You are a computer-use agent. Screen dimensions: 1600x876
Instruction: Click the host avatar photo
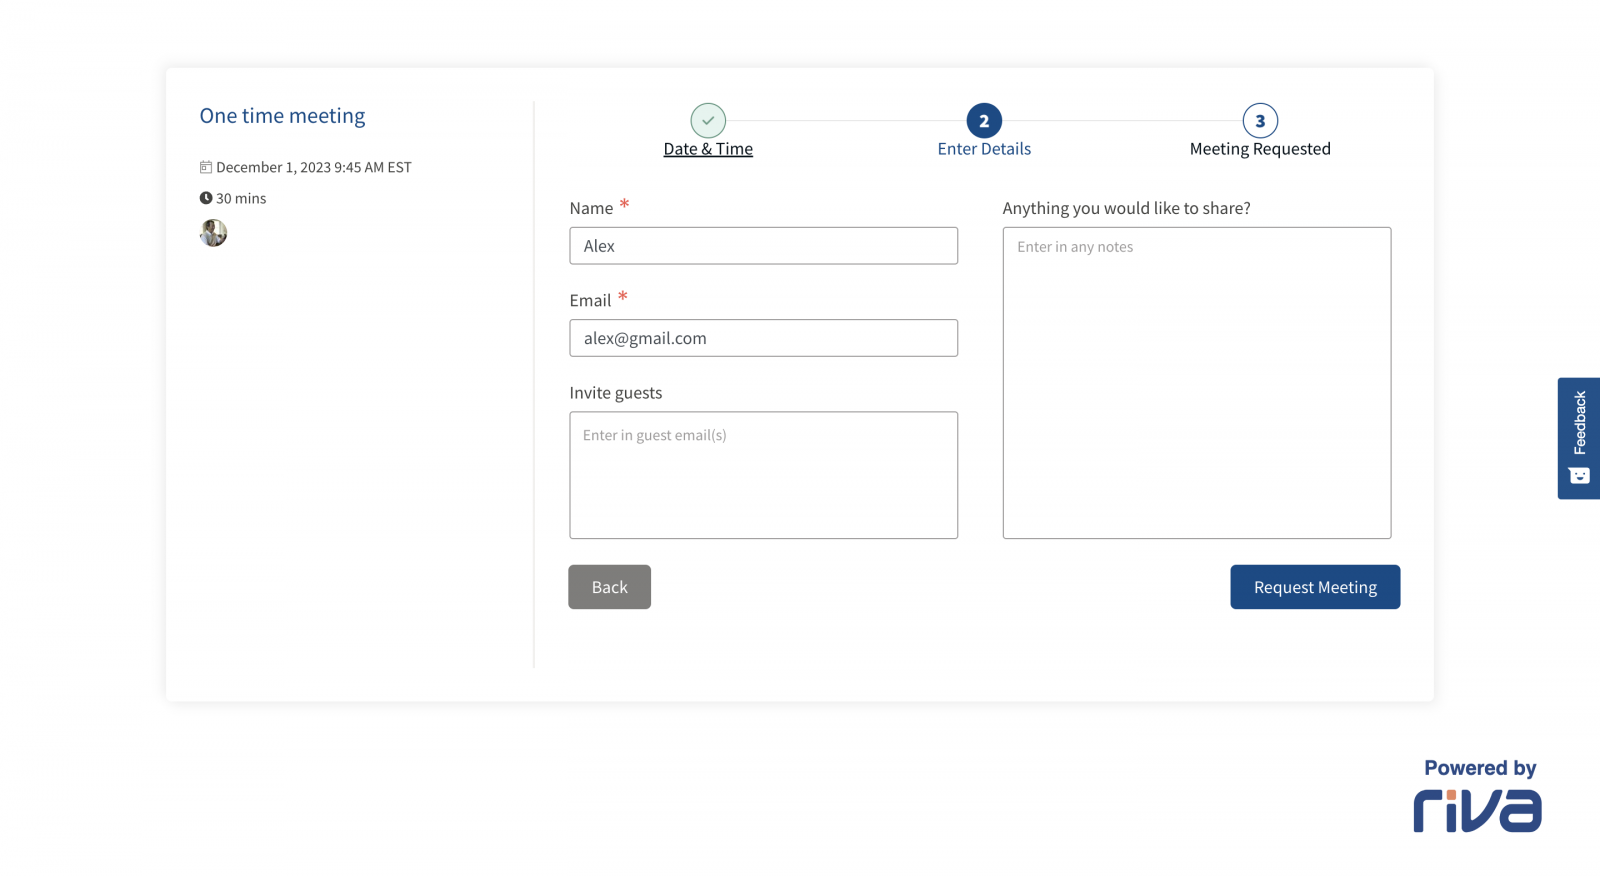pos(213,233)
